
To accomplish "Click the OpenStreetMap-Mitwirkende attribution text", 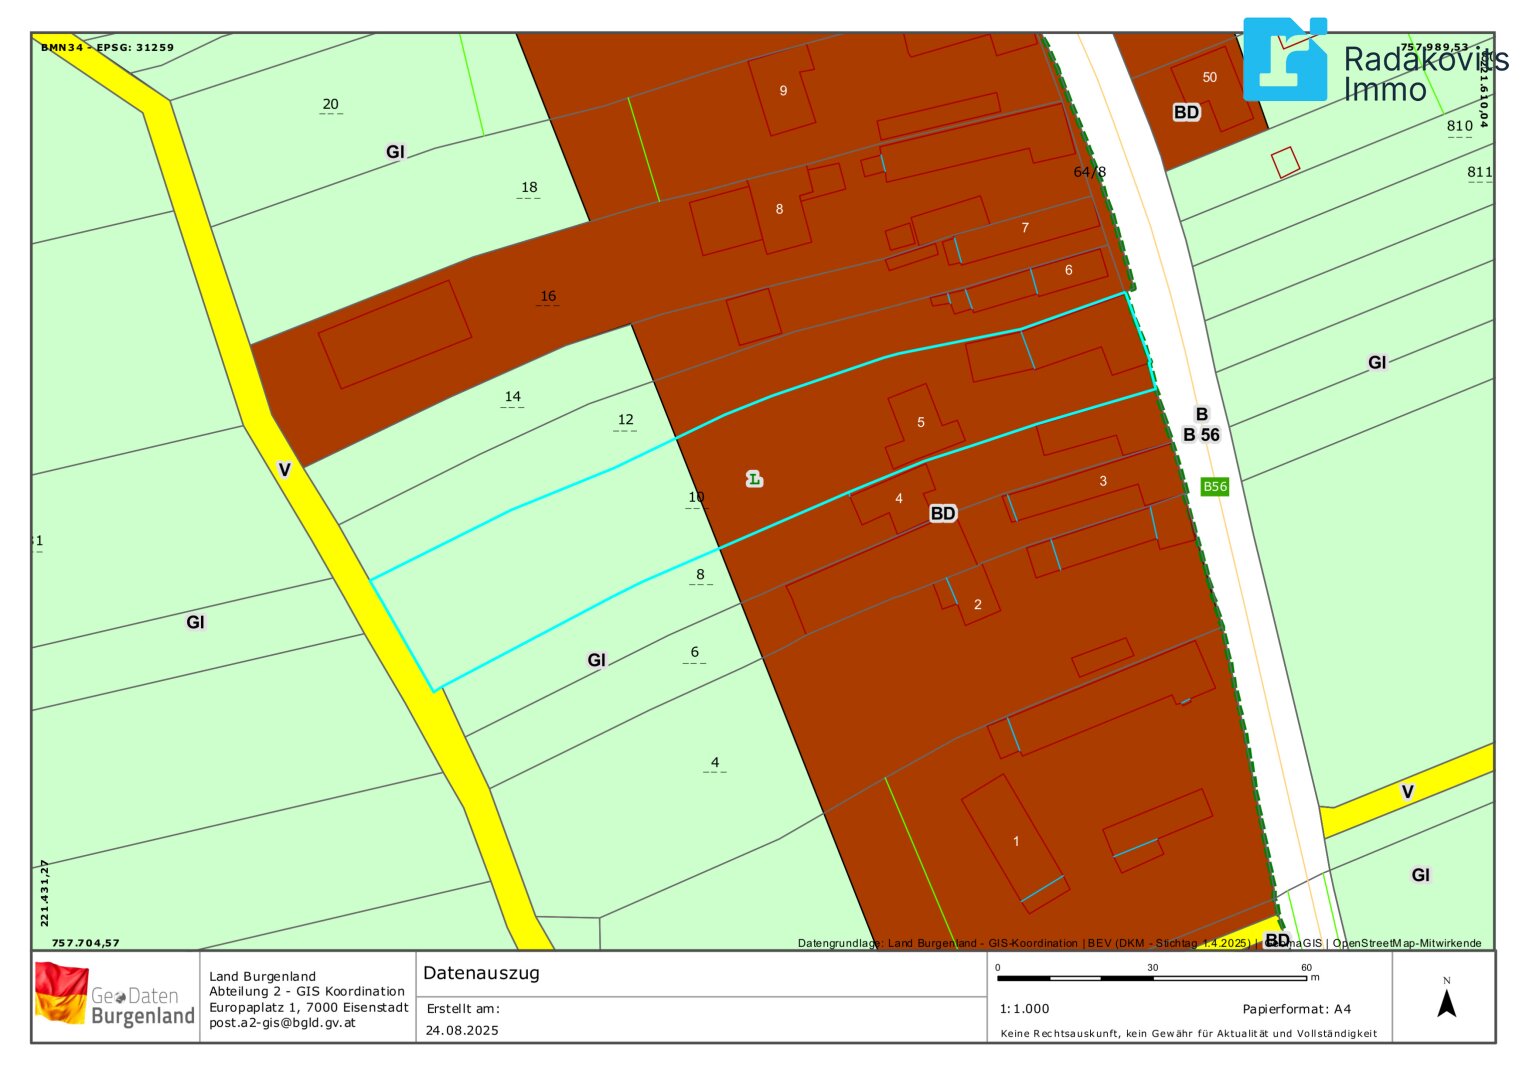I will 1407,943.
